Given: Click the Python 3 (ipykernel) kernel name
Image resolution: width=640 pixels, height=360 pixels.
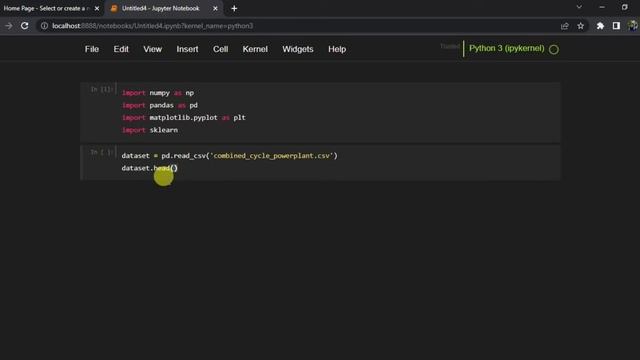Looking at the screenshot, I should pyautogui.click(x=507, y=48).
